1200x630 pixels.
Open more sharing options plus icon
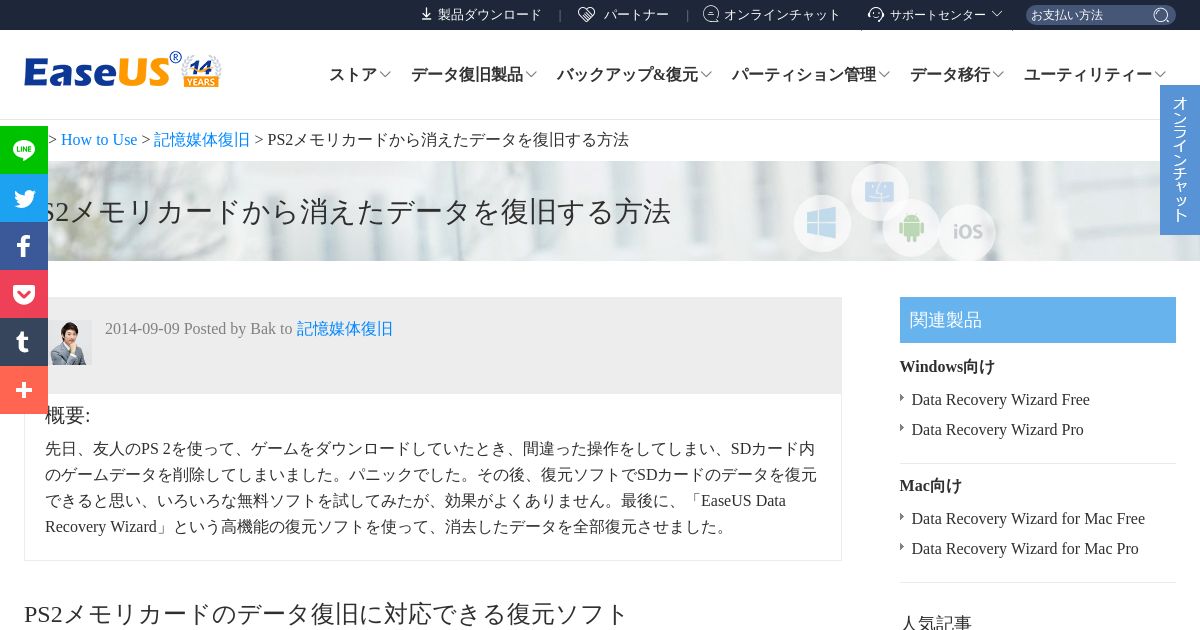(x=24, y=390)
